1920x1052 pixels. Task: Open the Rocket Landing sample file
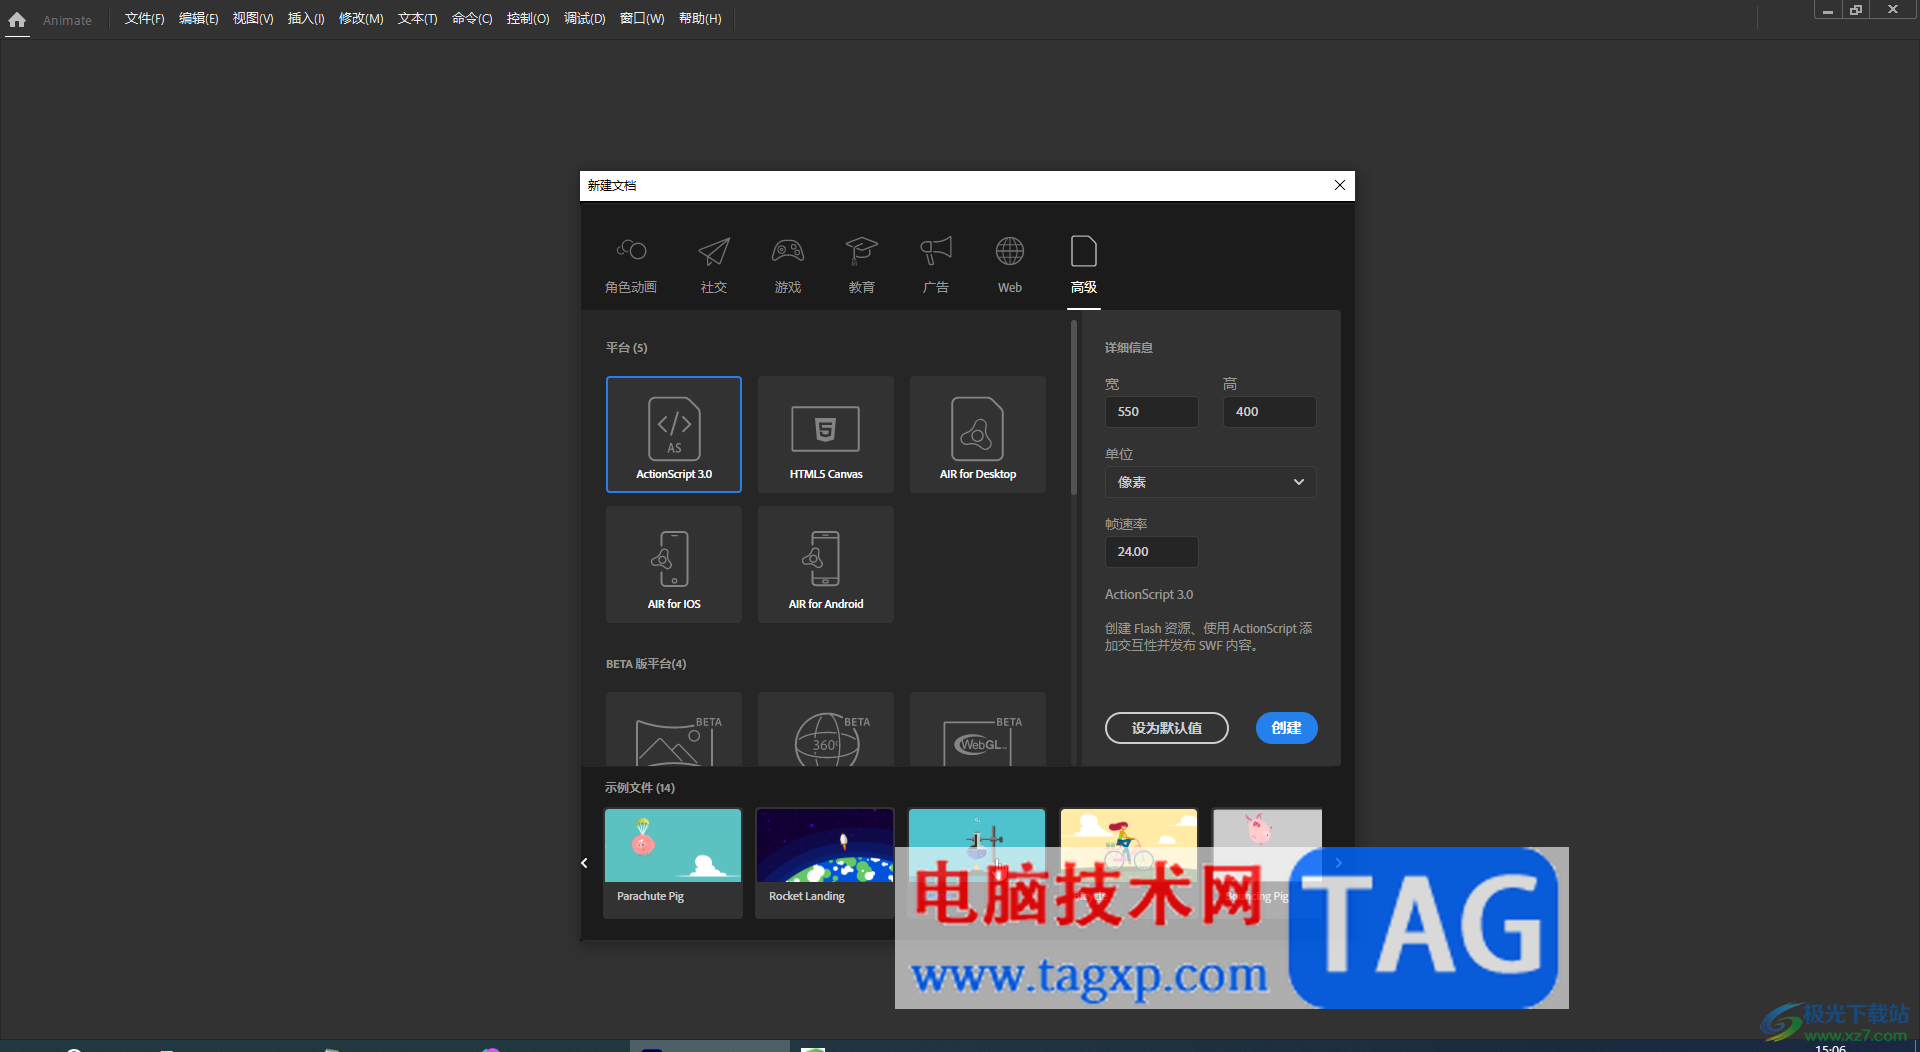[825, 863]
